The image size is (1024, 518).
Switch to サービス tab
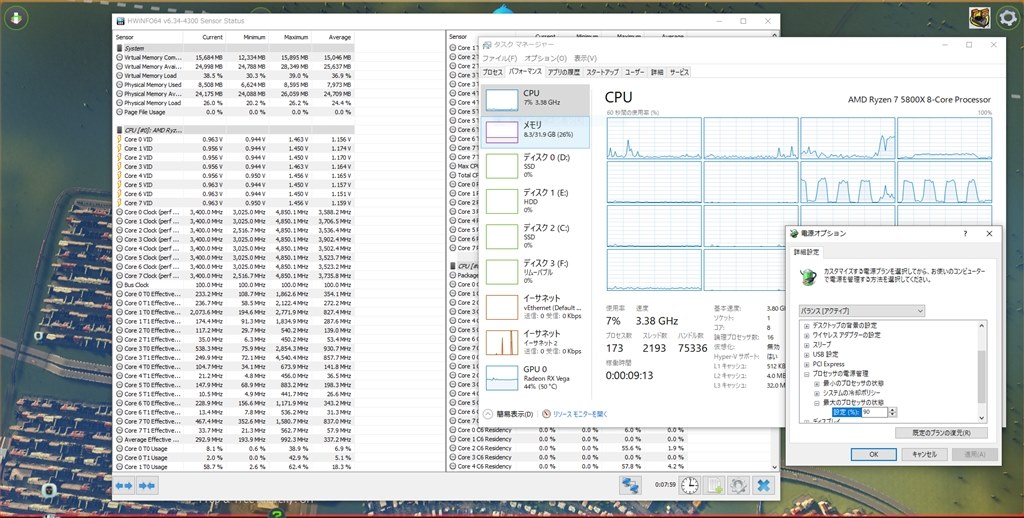[x=679, y=73]
